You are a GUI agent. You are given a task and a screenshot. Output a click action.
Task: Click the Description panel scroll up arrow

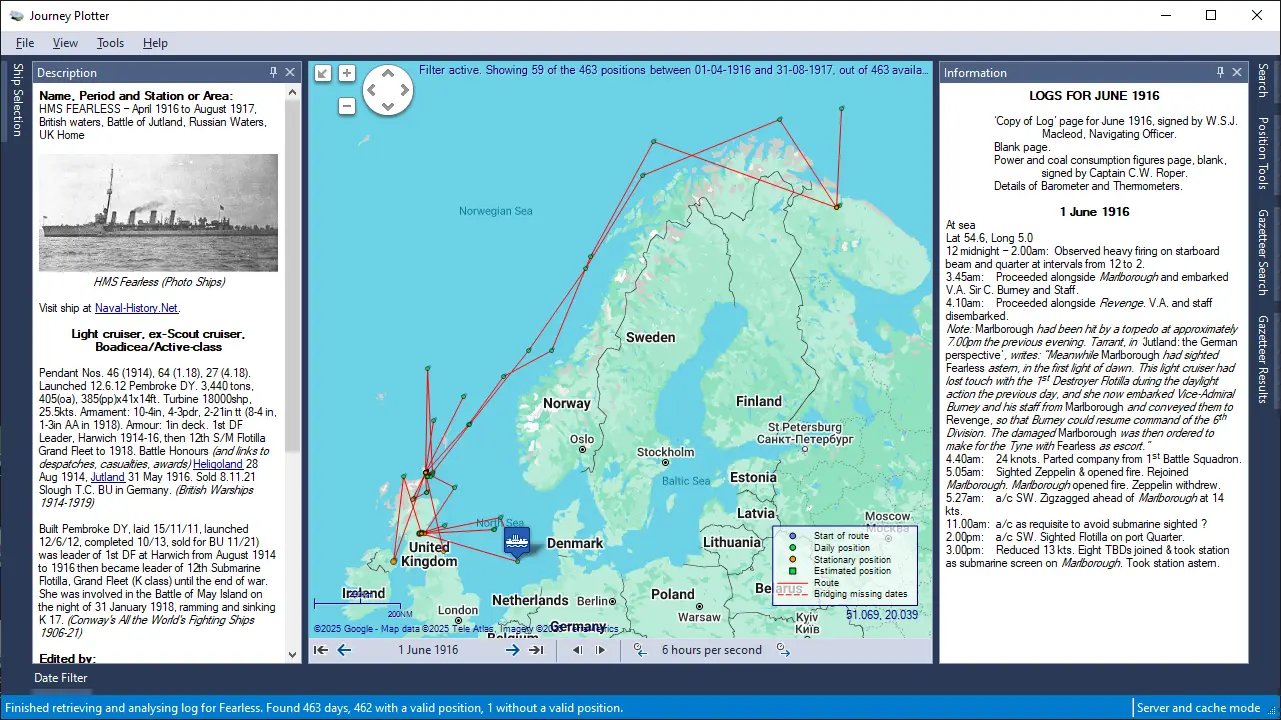(x=292, y=92)
